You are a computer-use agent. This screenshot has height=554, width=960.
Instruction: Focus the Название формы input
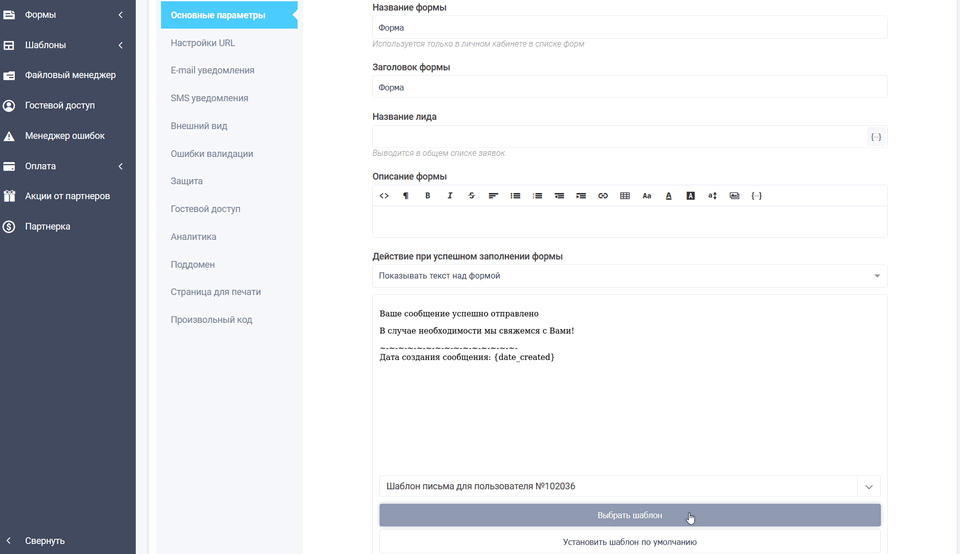click(x=629, y=28)
